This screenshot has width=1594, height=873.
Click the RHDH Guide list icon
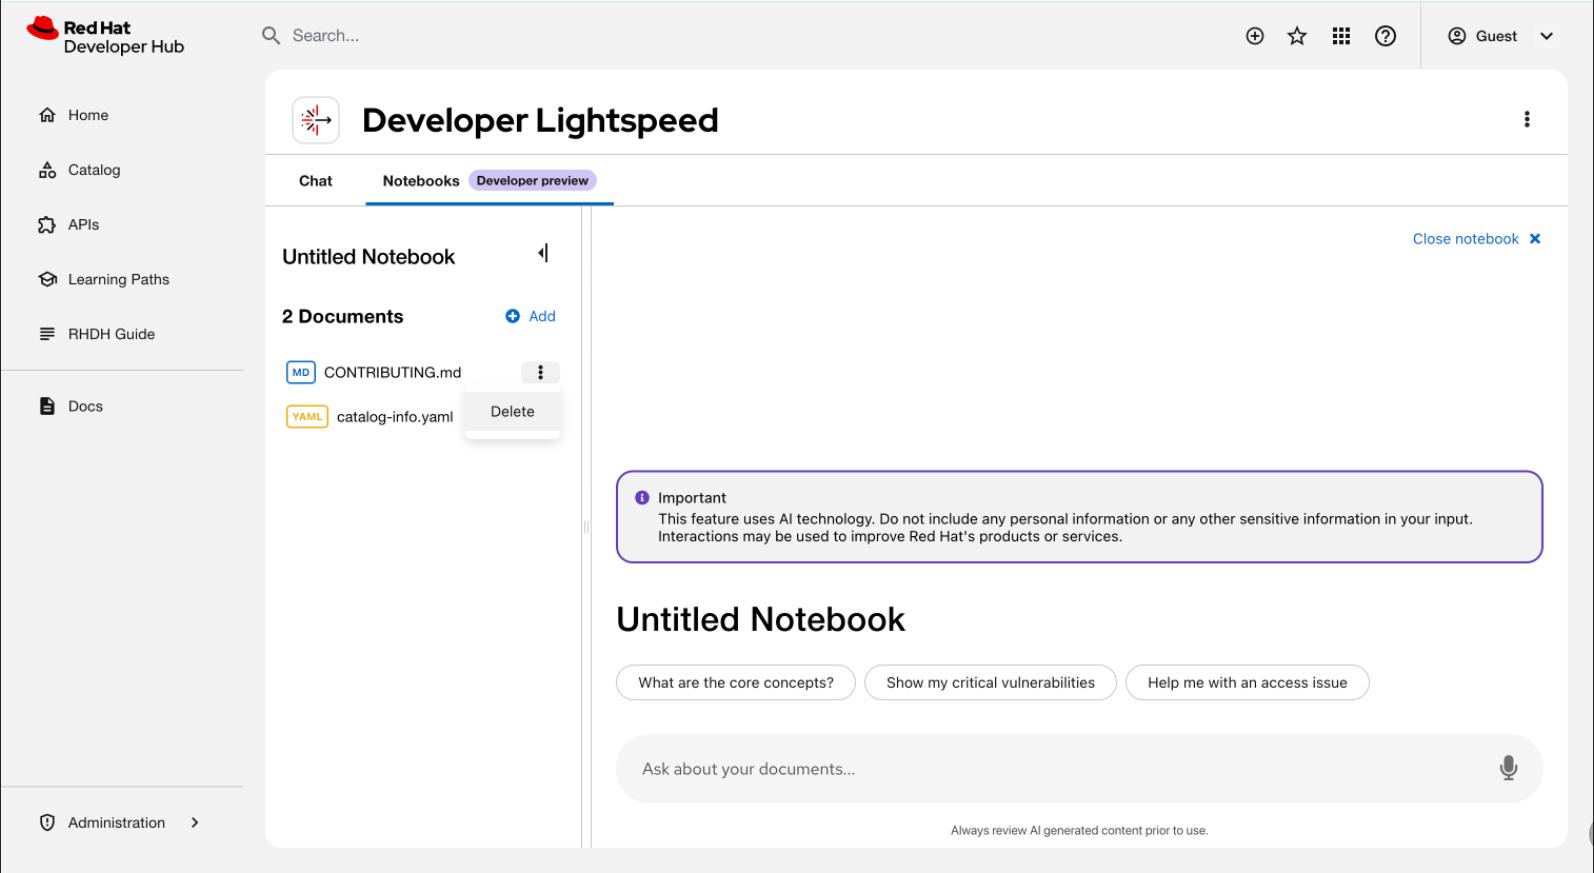47,334
